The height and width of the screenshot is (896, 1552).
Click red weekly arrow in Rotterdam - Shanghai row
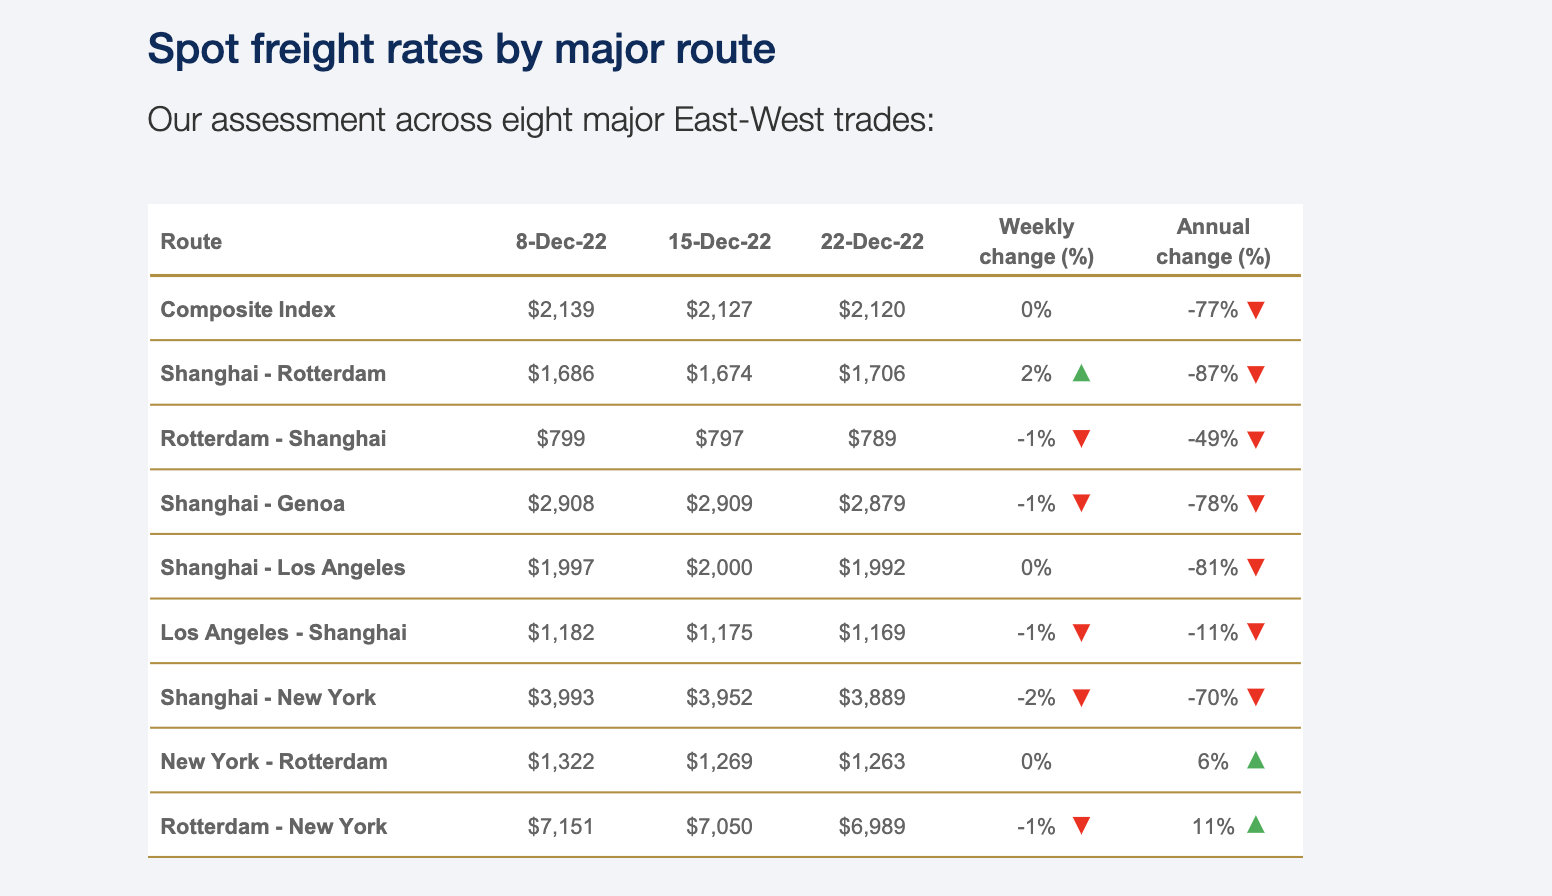point(1080,439)
